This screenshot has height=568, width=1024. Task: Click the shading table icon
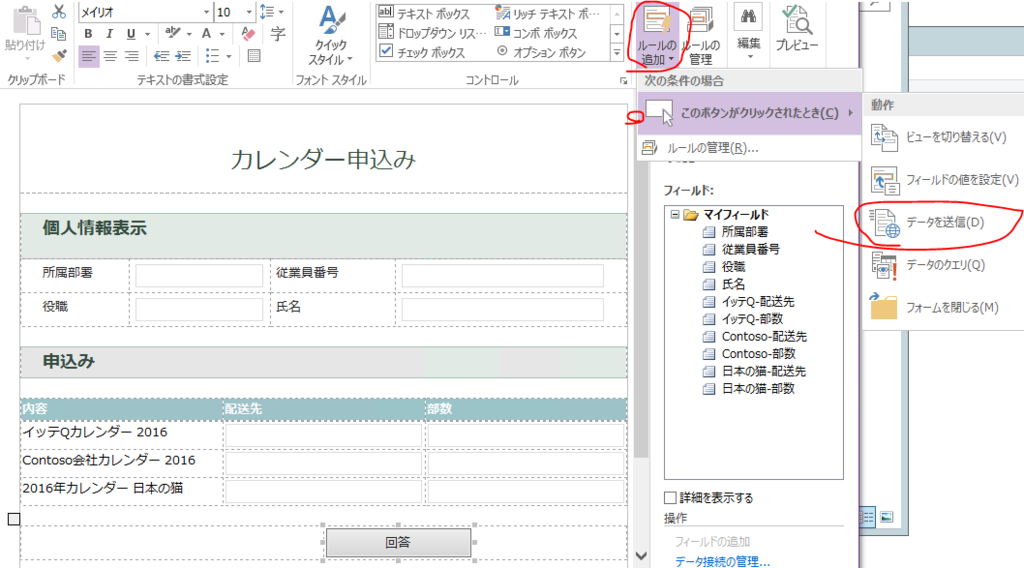pyautogui.click(x=254, y=56)
